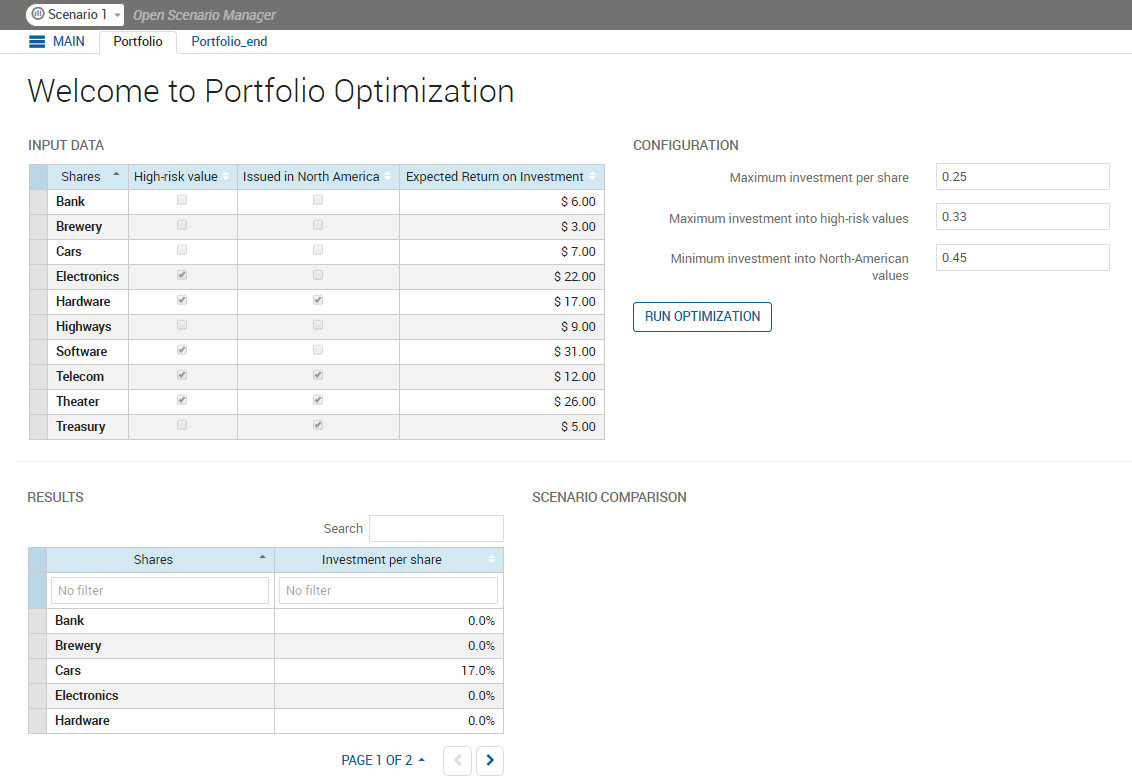Toggle North America checkbox for Treasury
The height and width of the screenshot is (783, 1132).
[318, 425]
